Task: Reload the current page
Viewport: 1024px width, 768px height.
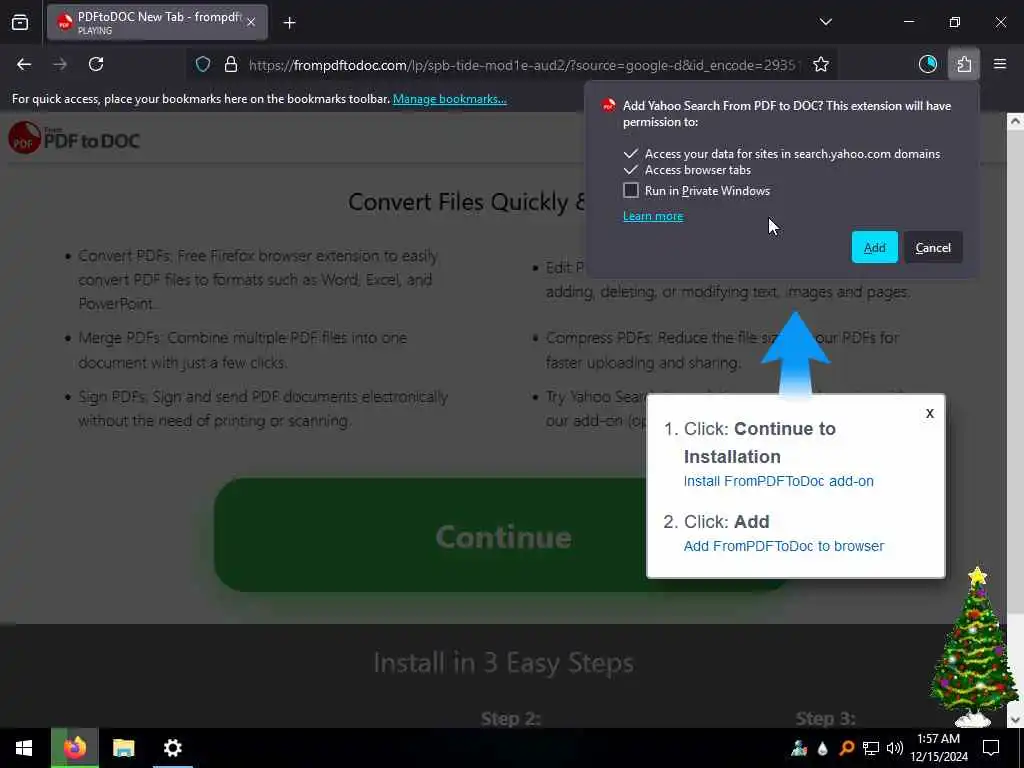Action: click(96, 64)
